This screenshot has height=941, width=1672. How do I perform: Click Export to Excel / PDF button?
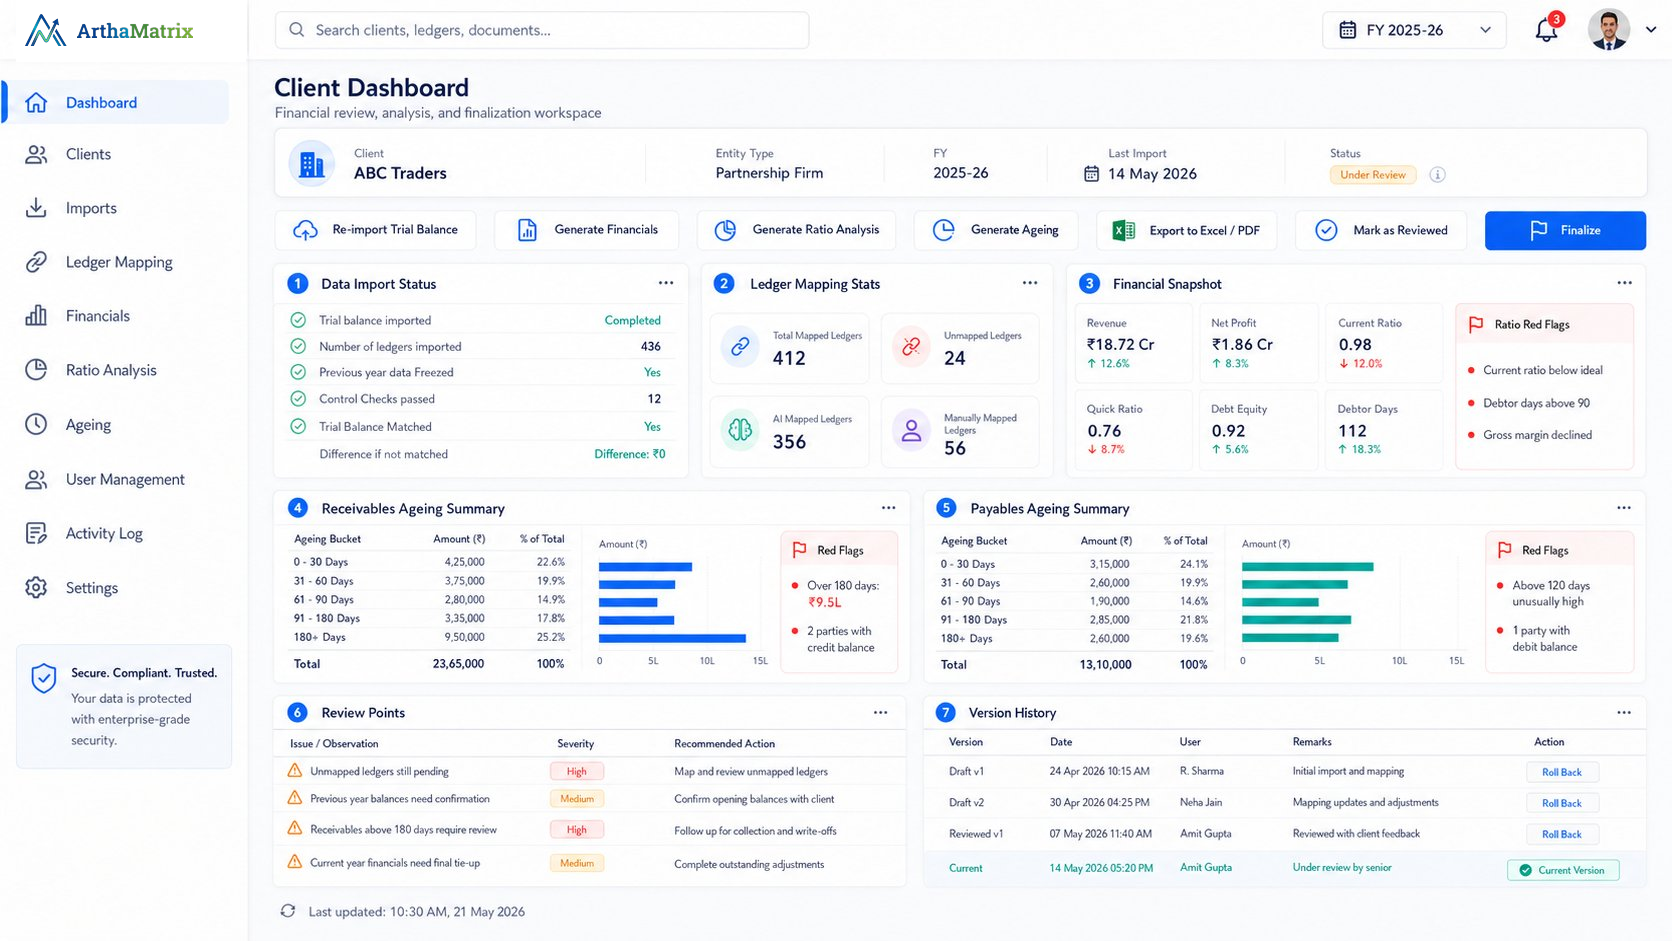pos(1187,230)
